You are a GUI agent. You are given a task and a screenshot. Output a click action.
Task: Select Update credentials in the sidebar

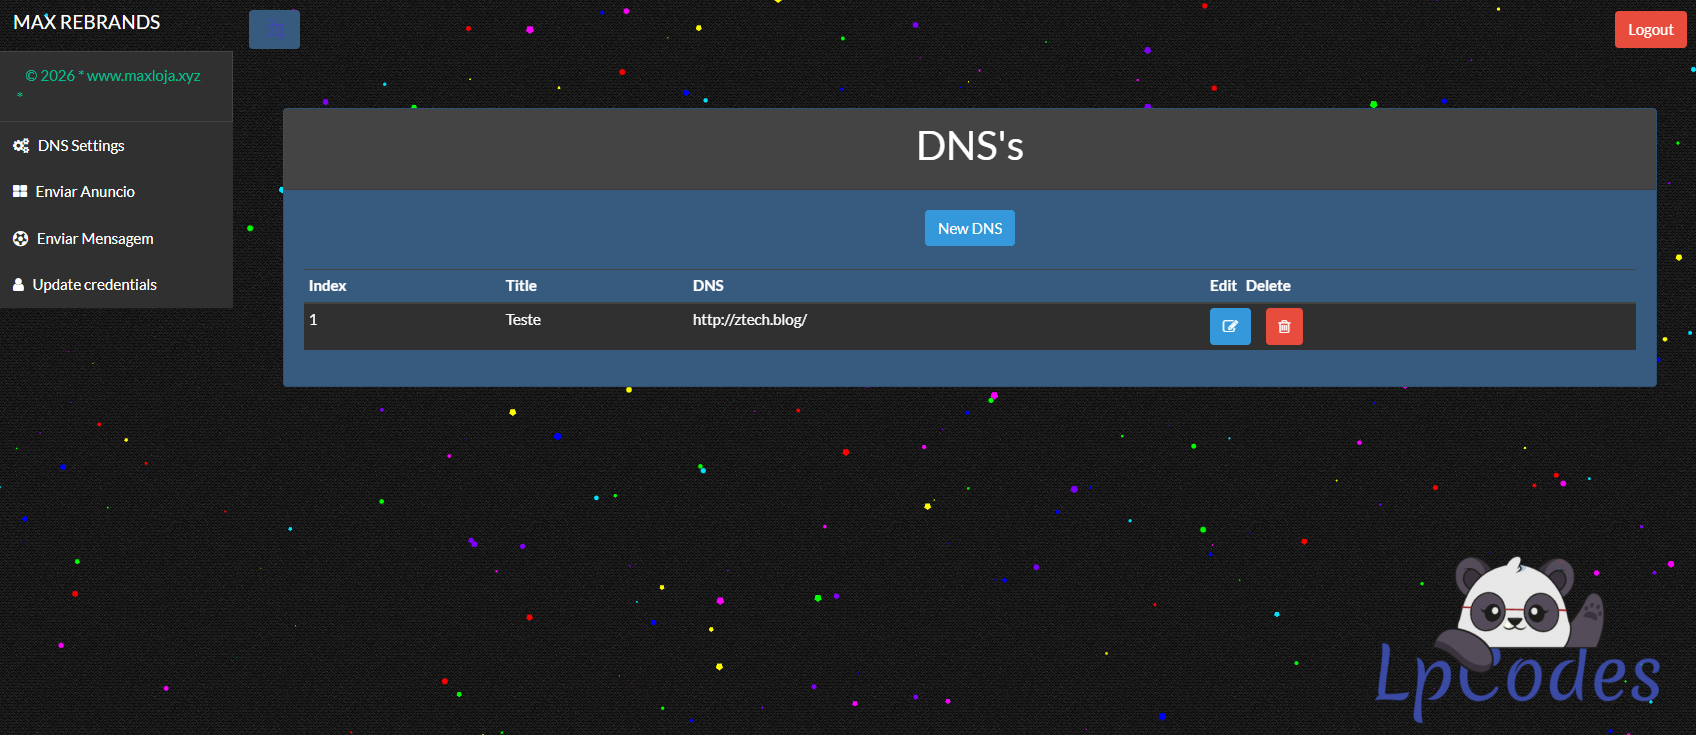(x=94, y=285)
